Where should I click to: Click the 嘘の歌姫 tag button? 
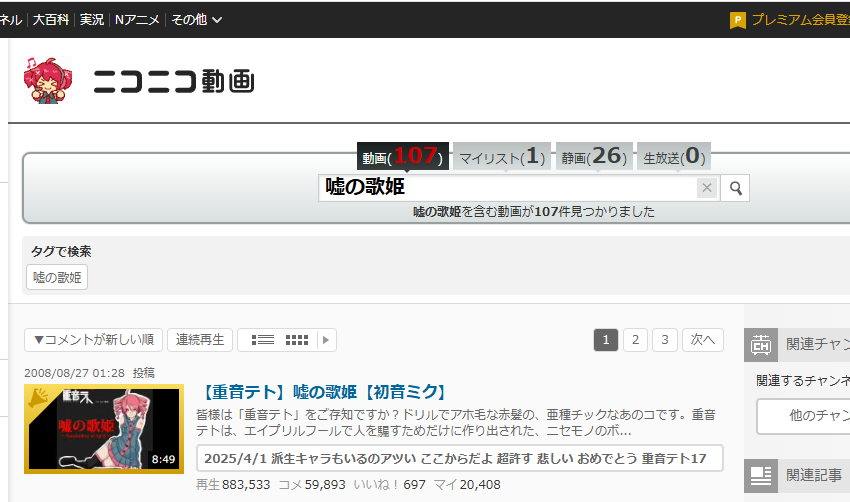57,277
